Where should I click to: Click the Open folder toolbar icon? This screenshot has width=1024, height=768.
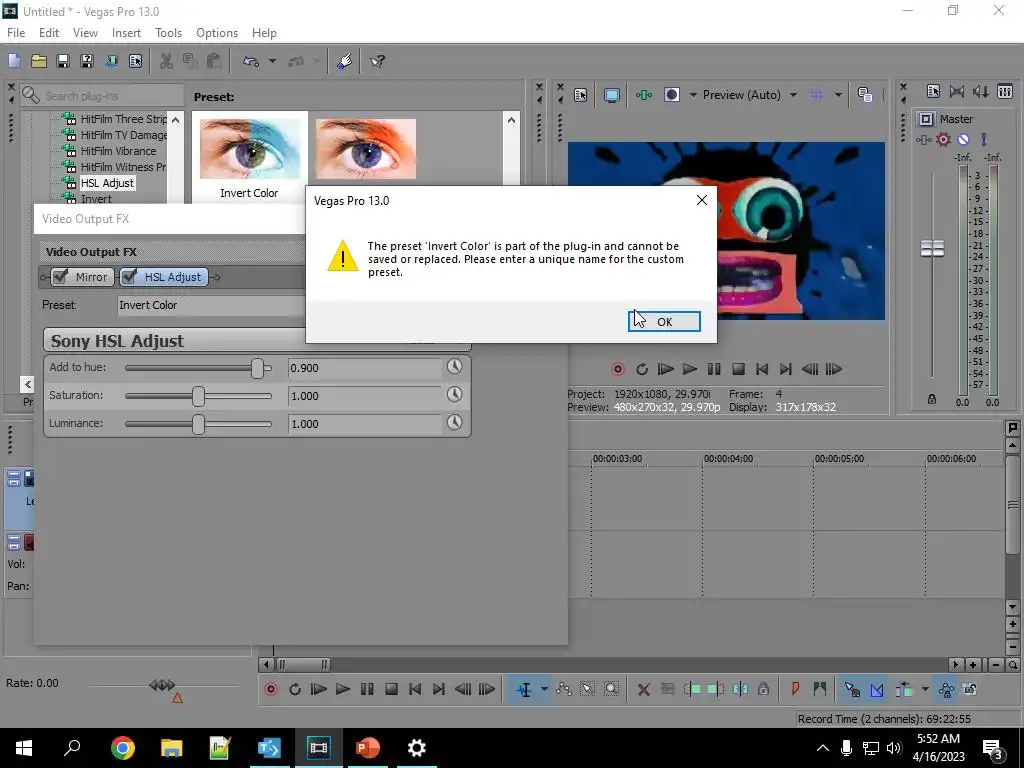click(39, 61)
